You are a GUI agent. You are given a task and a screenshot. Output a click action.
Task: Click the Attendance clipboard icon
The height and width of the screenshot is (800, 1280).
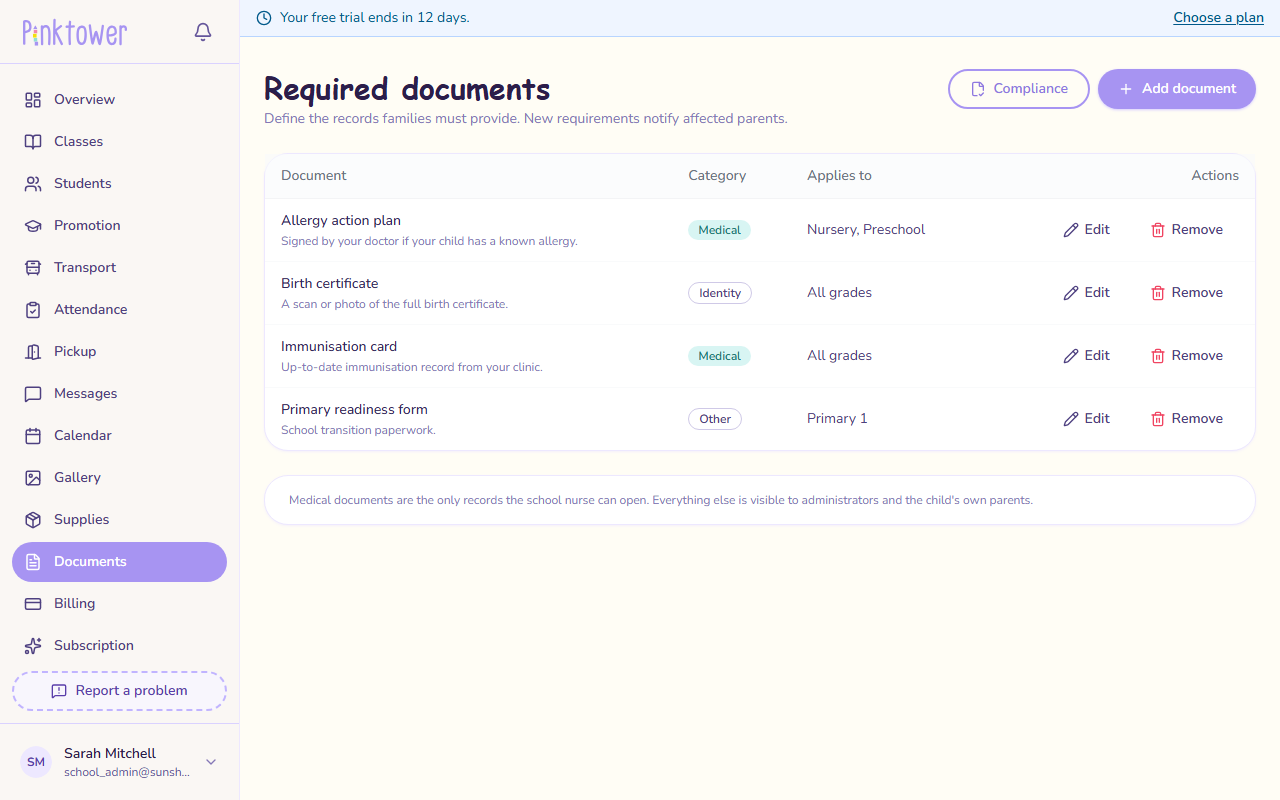pos(33,310)
